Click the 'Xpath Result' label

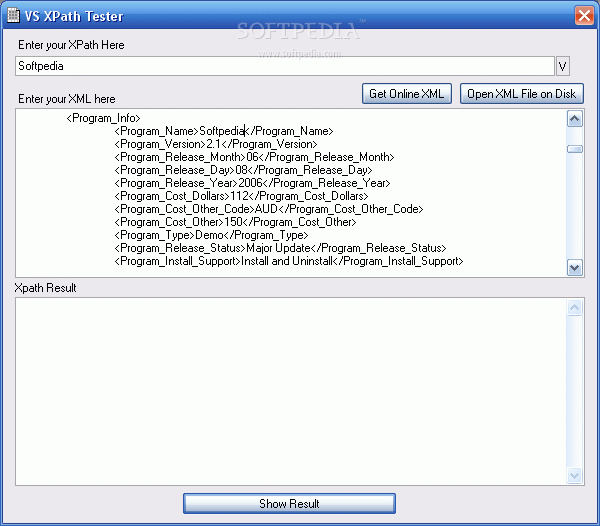45,288
